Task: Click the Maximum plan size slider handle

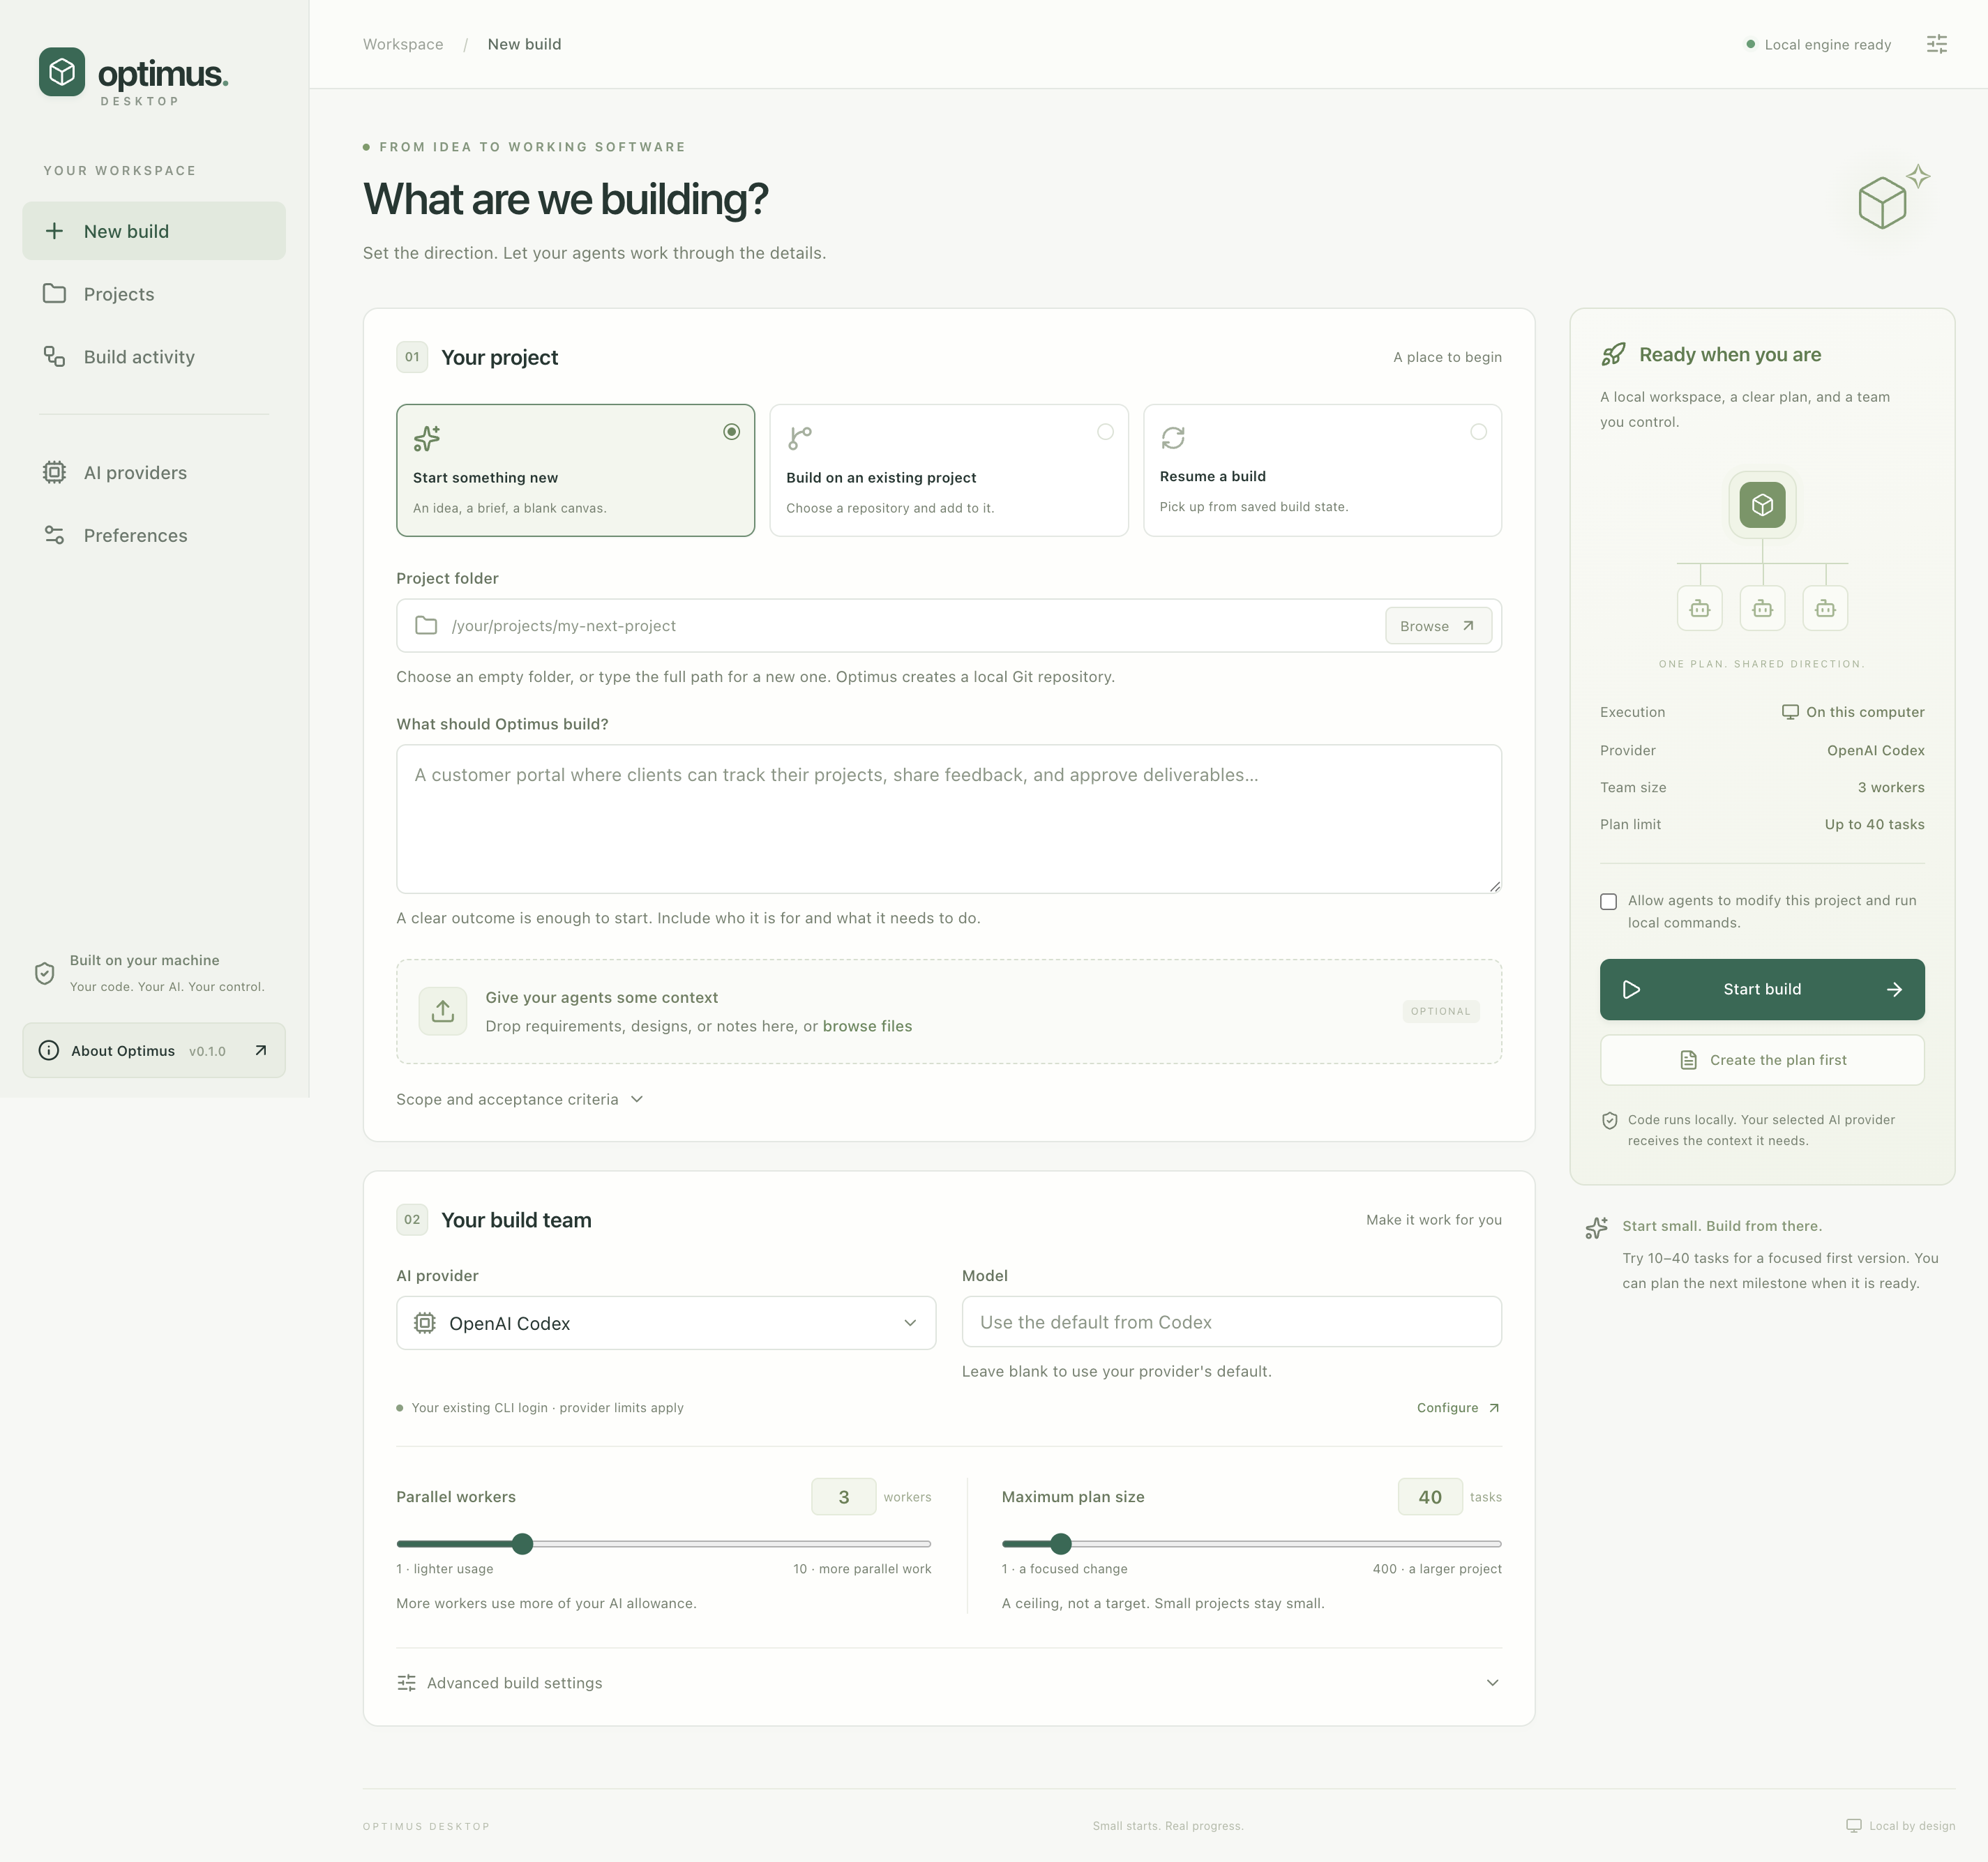Action: tap(1061, 1543)
